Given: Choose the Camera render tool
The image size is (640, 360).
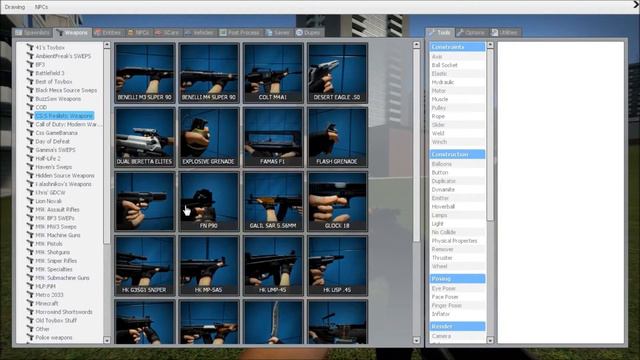Looking at the screenshot, I should [457, 336].
